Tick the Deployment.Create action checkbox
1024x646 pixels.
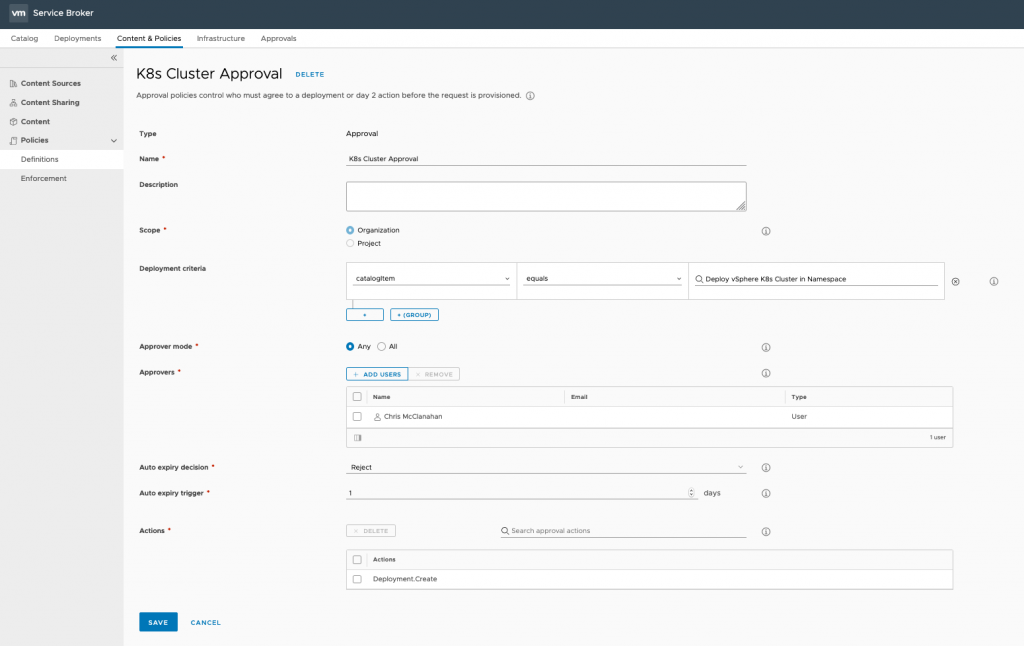357,579
